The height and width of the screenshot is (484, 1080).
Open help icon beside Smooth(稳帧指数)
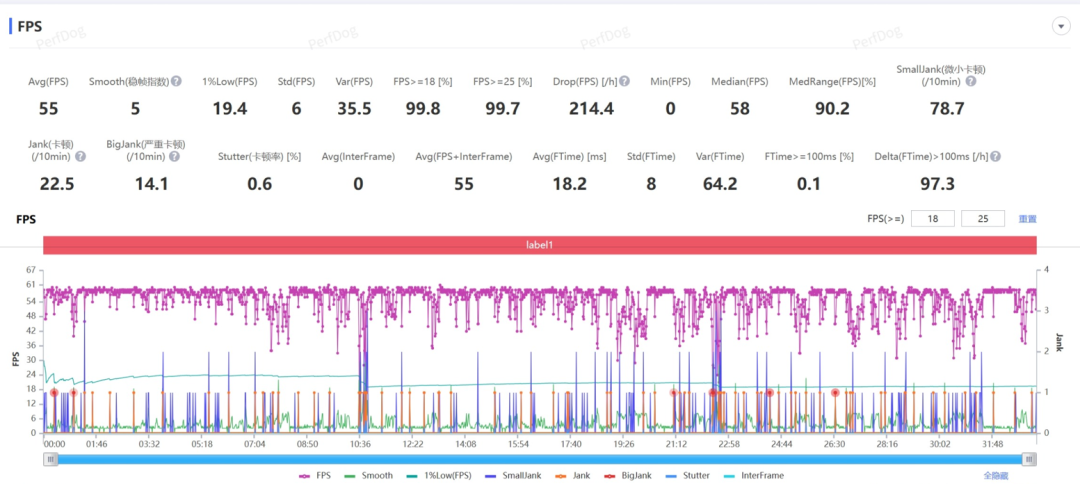click(176, 81)
